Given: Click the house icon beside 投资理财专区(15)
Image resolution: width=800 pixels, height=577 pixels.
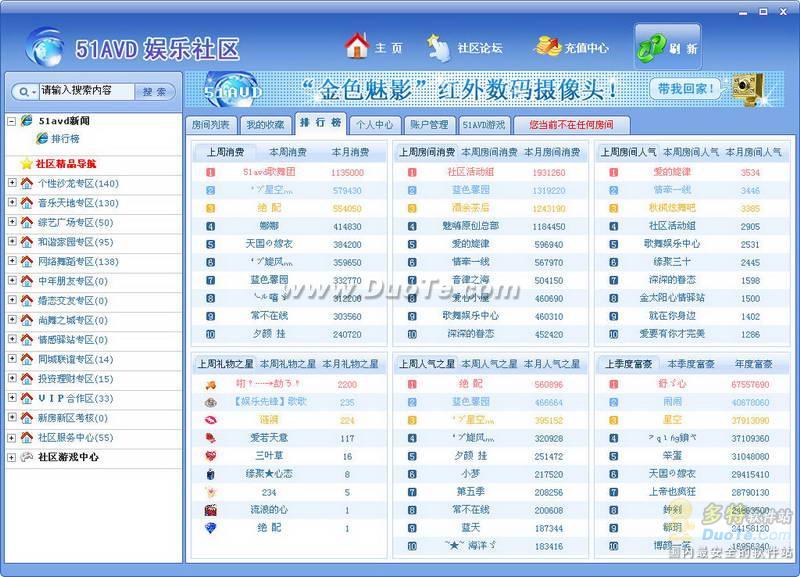Looking at the screenshot, I should click(27, 379).
